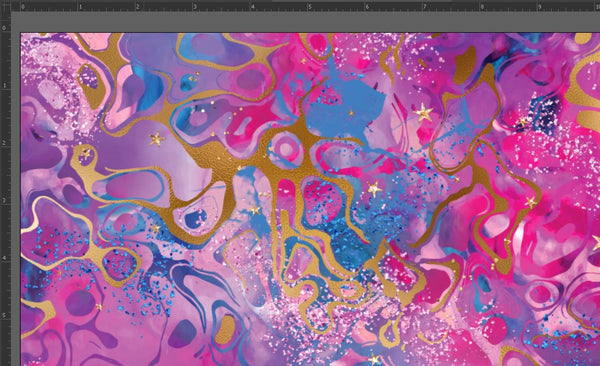Click the gold star on the purple area at left
Screen dimensions: 600x366
[156, 139]
